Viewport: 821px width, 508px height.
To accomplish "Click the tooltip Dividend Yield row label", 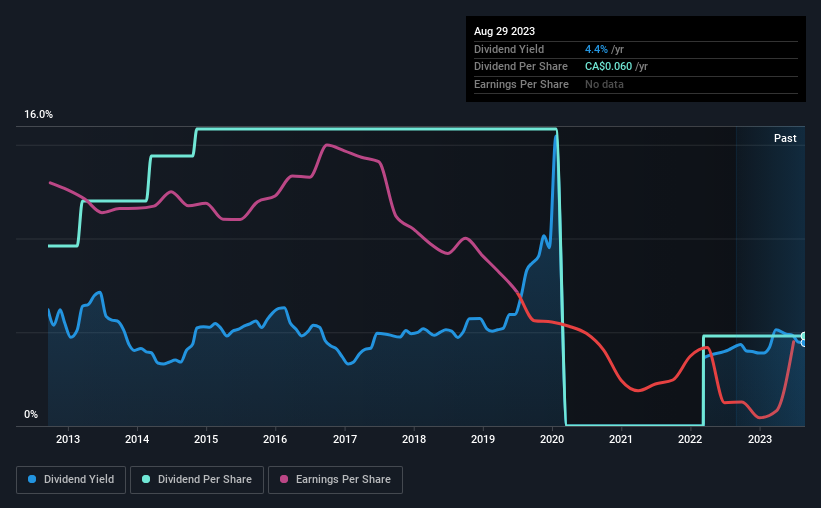I will [509, 49].
